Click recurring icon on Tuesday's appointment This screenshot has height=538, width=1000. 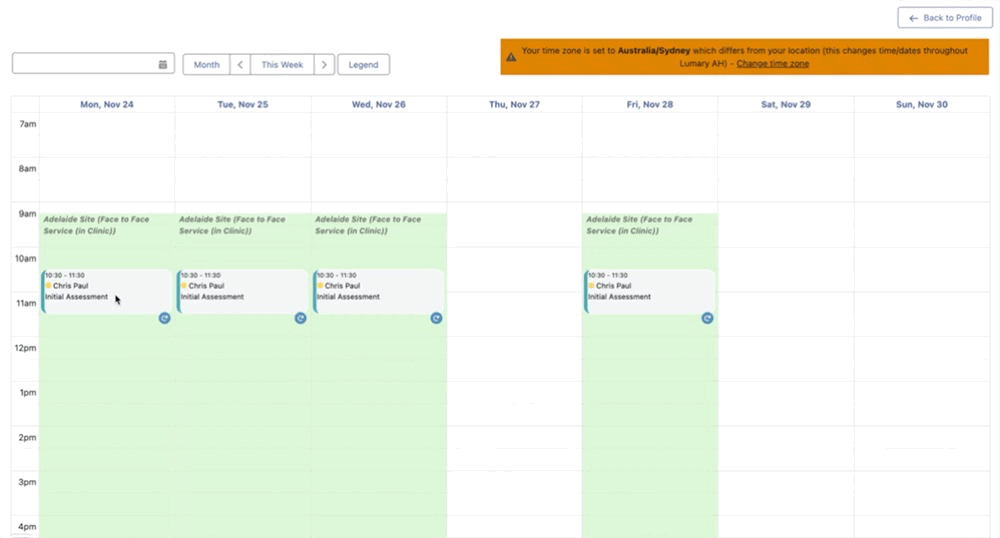(300, 318)
